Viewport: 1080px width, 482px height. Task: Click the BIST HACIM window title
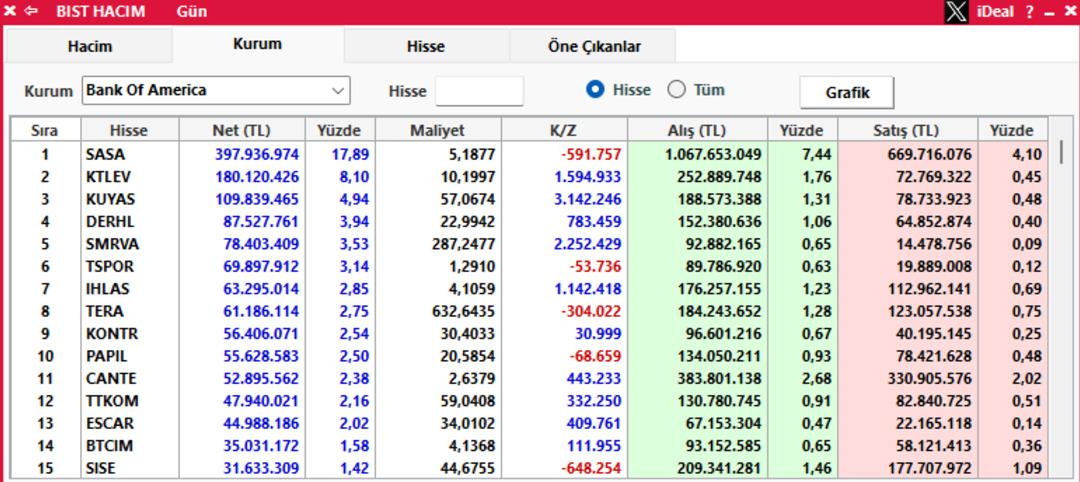click(x=101, y=12)
